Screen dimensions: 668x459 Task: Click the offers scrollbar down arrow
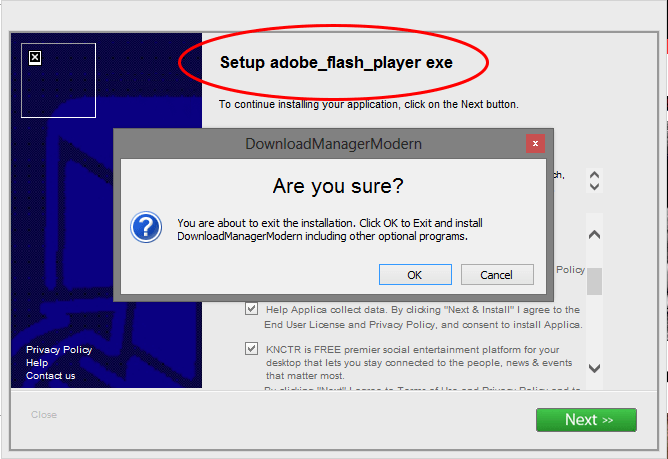594,368
